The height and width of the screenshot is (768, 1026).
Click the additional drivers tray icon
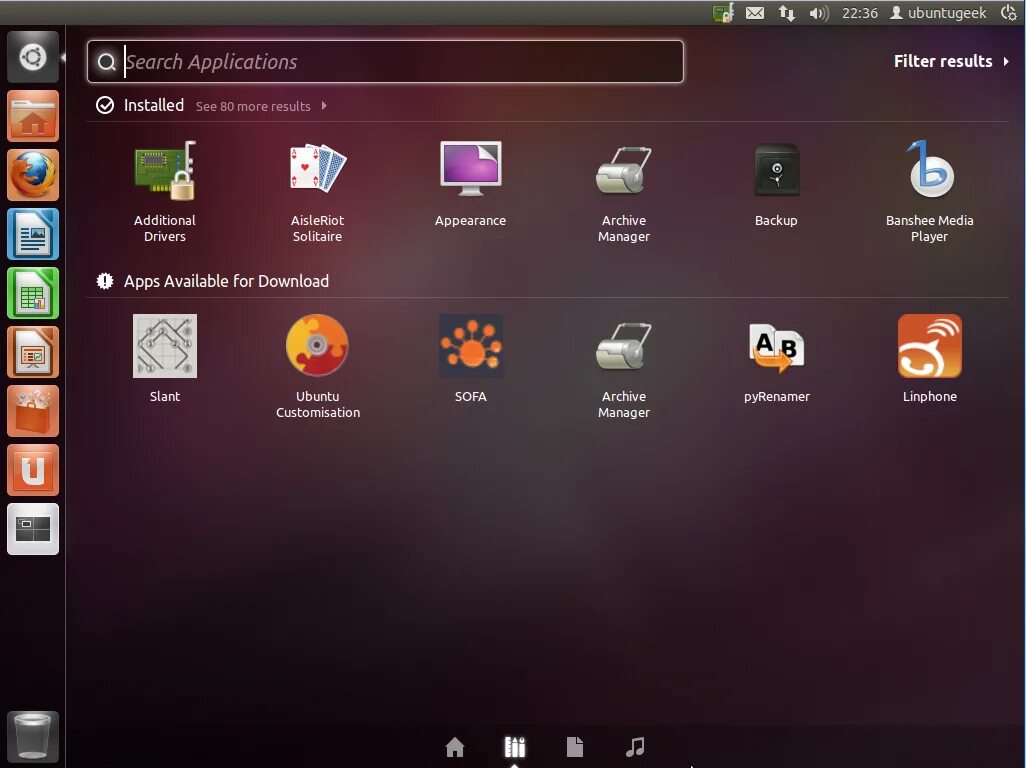point(723,13)
